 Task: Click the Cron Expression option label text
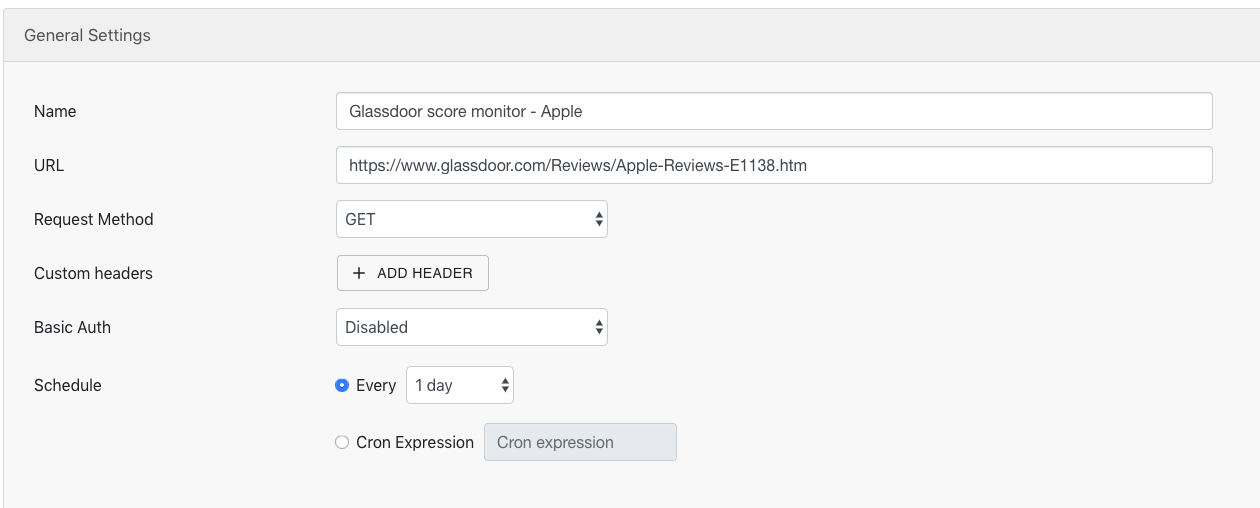tap(415, 442)
